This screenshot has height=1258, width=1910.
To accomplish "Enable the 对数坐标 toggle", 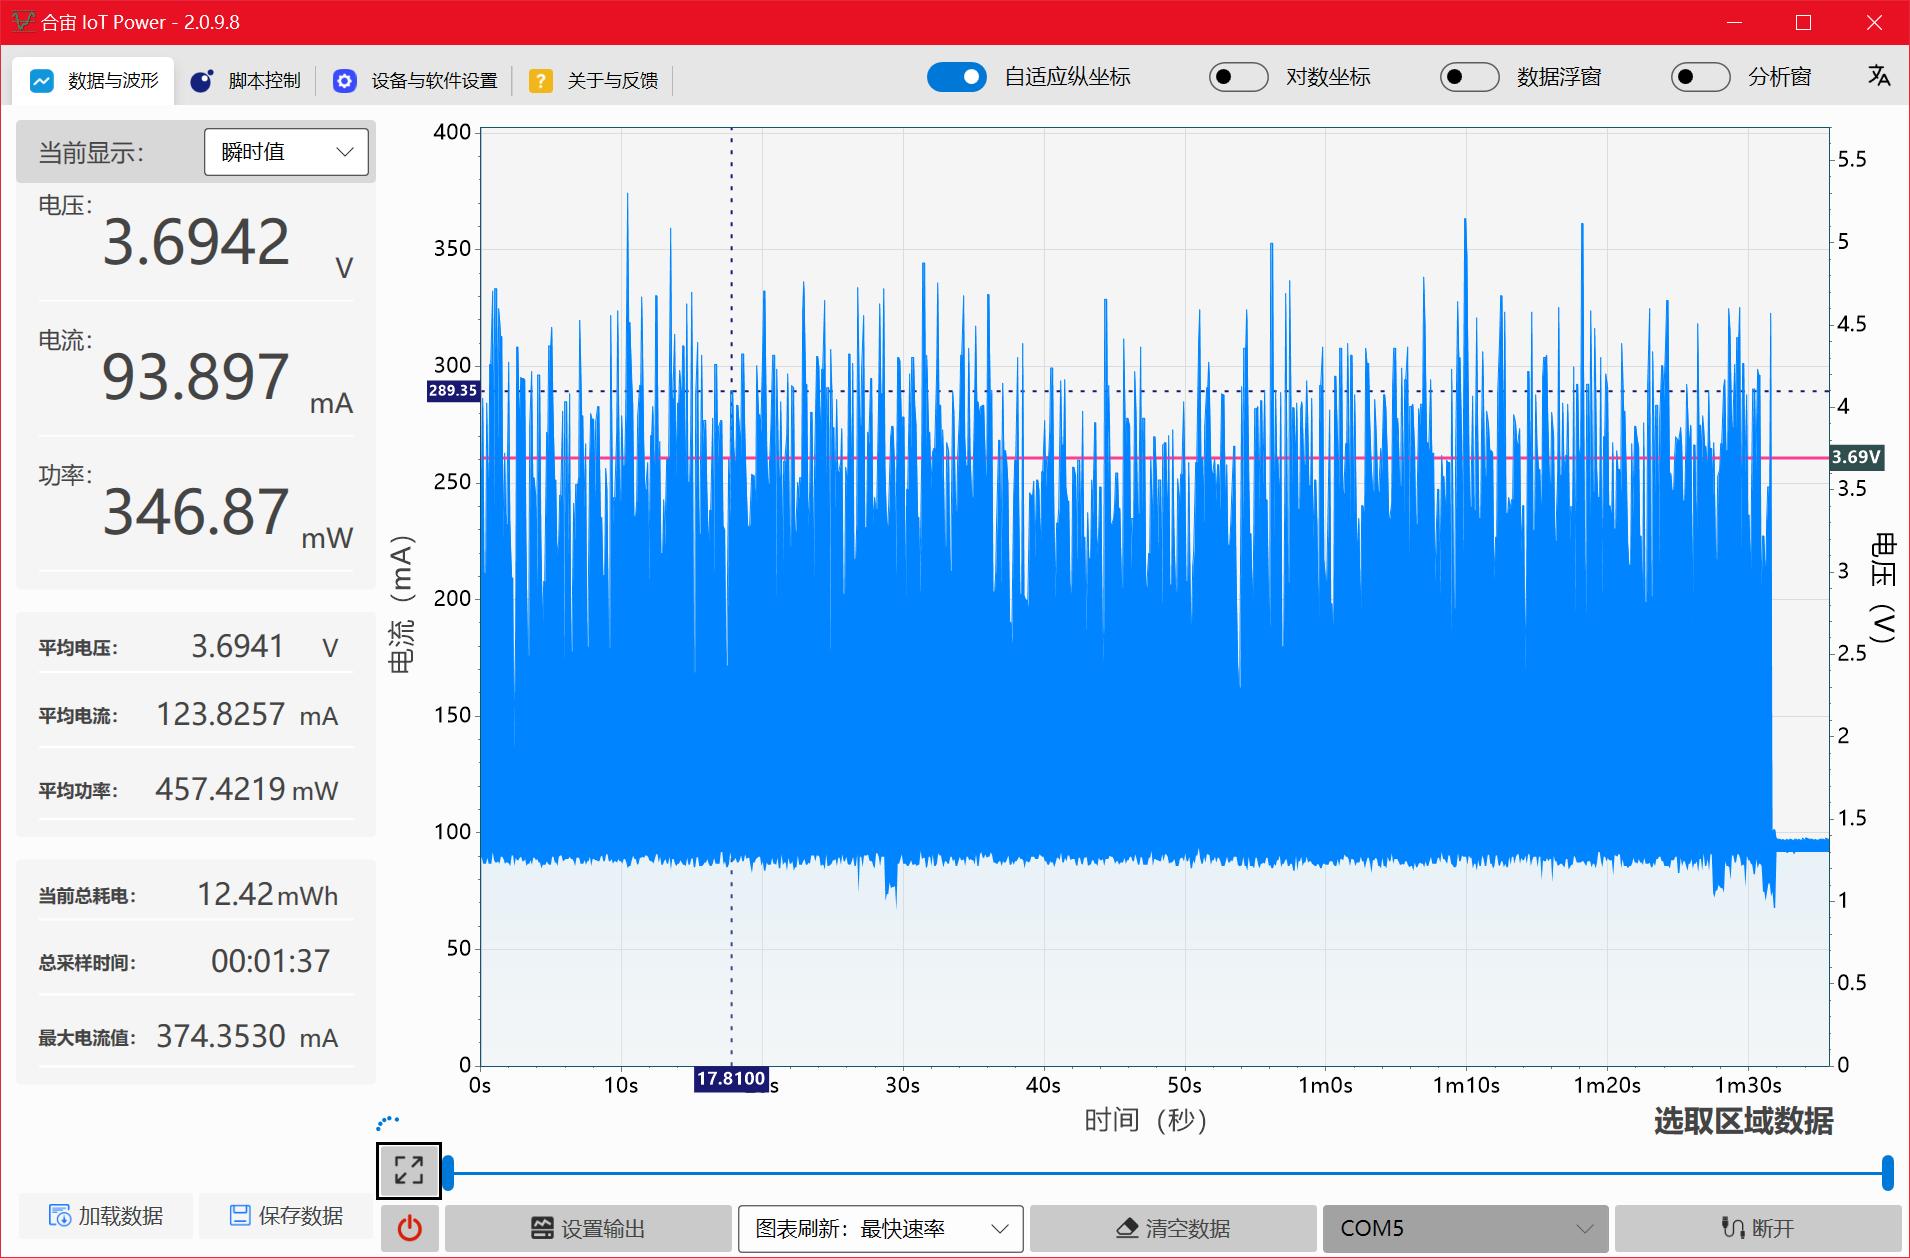I will pos(1239,77).
